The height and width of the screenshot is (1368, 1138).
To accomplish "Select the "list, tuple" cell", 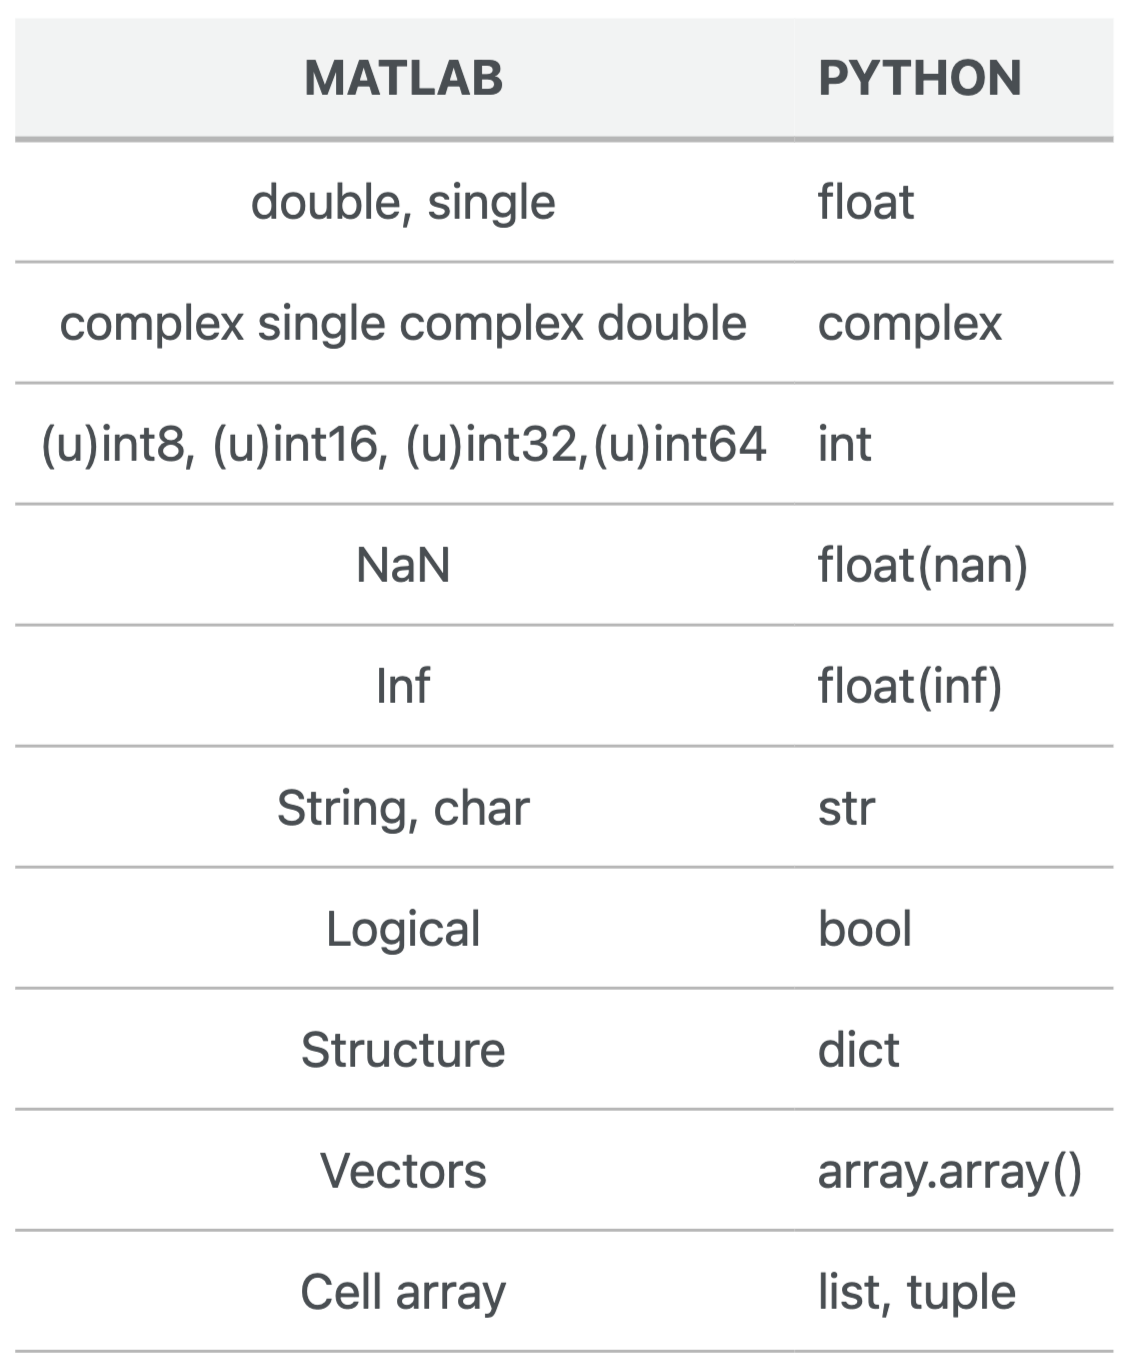I will click(x=916, y=1292).
